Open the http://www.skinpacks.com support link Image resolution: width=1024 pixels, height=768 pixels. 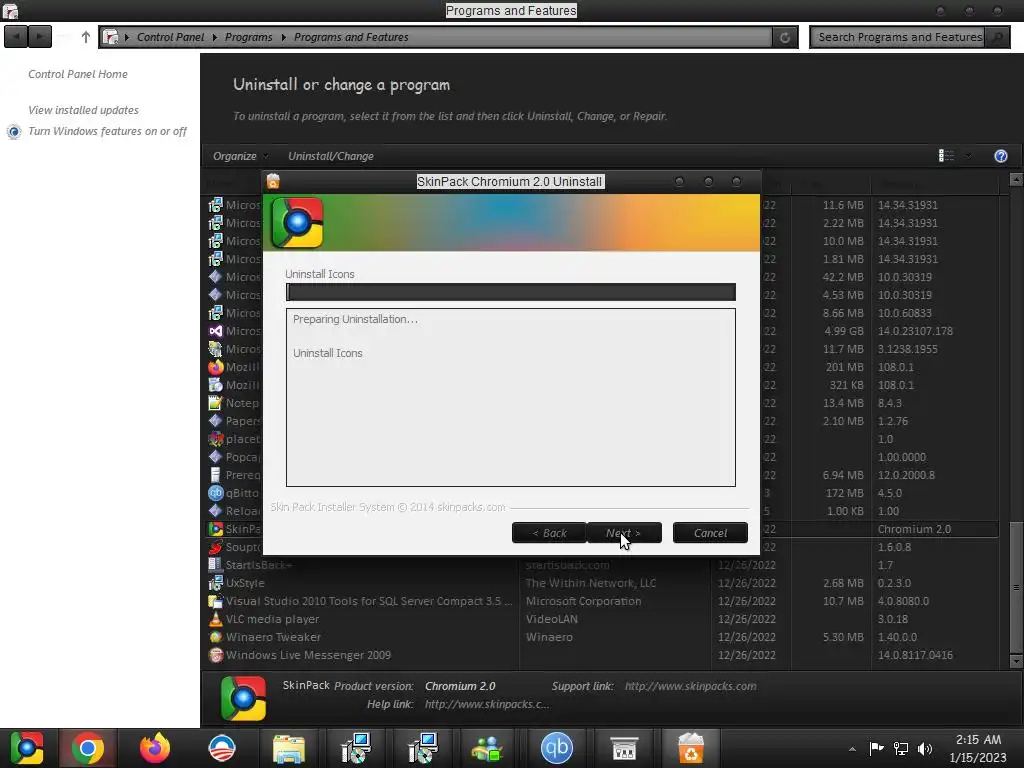[690, 686]
